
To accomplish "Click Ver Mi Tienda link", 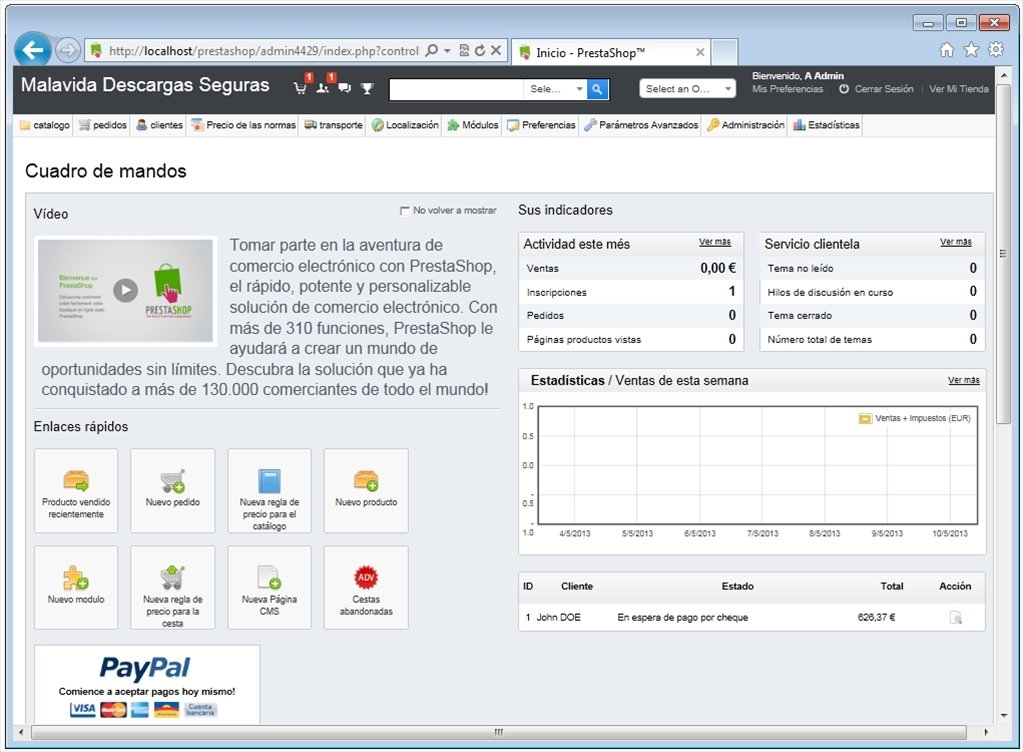I will (x=959, y=89).
